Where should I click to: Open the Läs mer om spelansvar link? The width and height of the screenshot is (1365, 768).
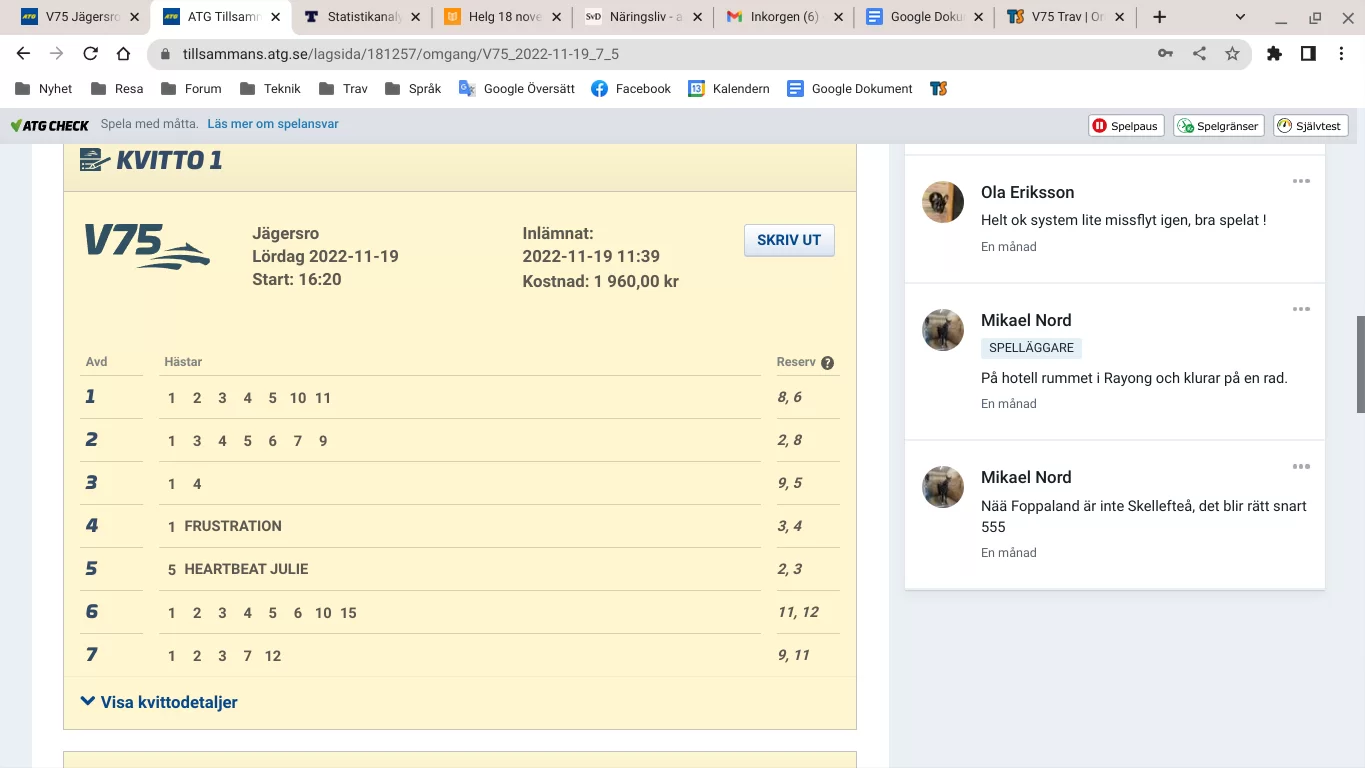click(x=273, y=124)
